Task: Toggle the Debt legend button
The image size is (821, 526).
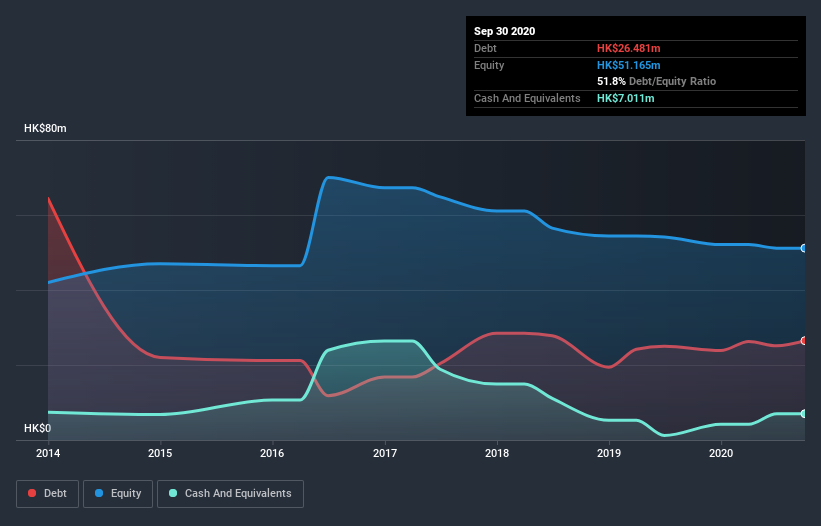Action: point(47,494)
